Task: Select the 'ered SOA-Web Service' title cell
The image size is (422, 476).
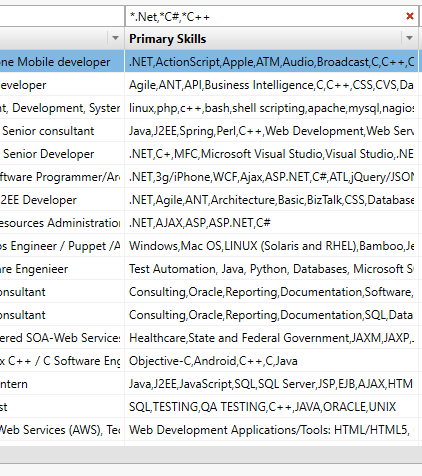Action: pyautogui.click(x=62, y=338)
